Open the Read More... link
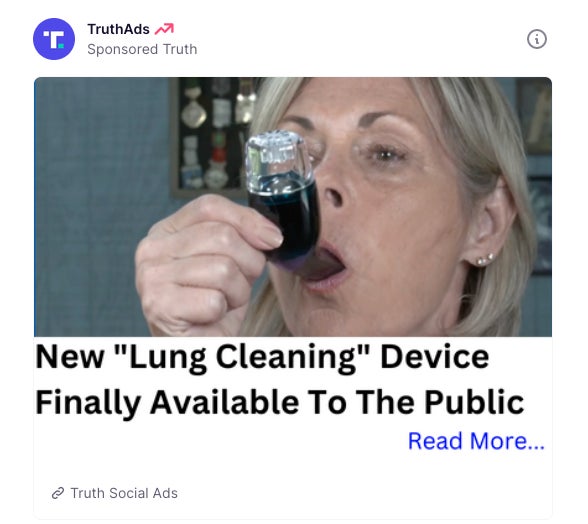Image resolution: width=588 pixels, height=524 pixels. click(476, 441)
